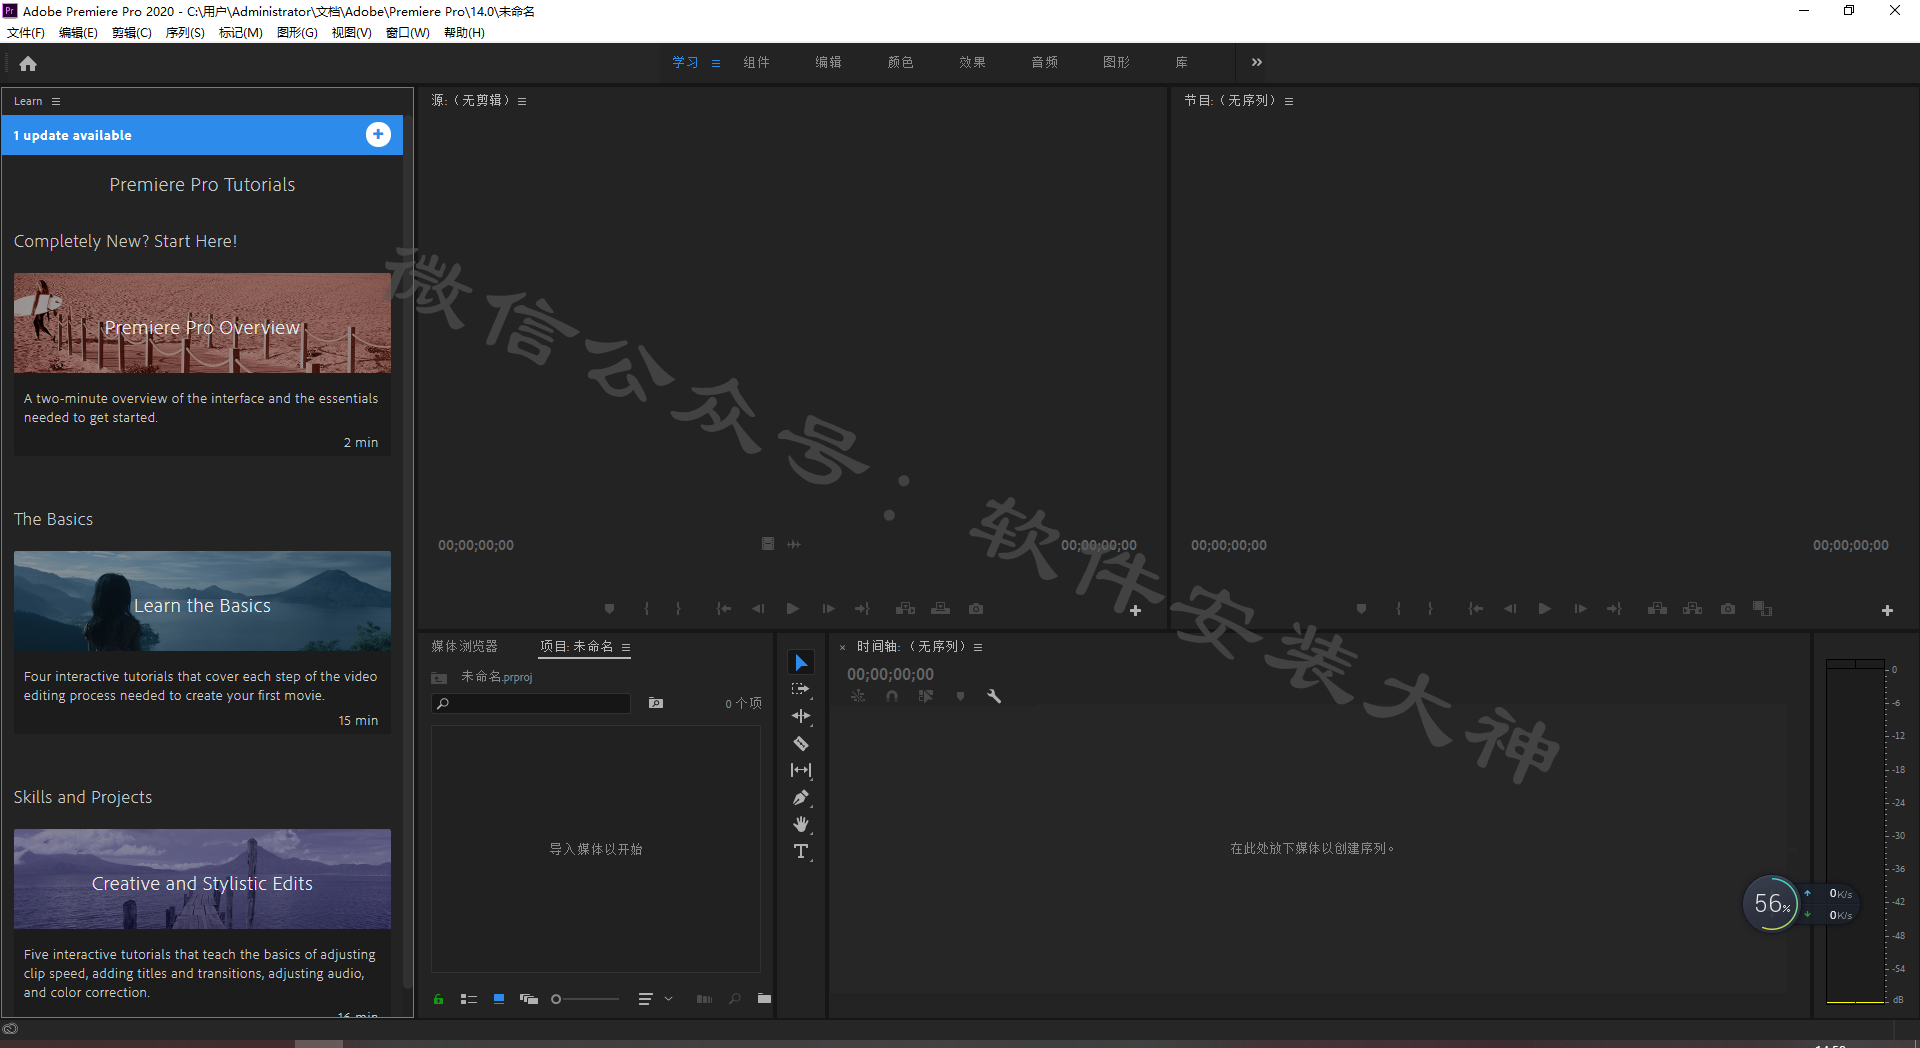Screen dimensions: 1920x1048
Task: Open sort icons dropdown arrow
Action: point(669,999)
